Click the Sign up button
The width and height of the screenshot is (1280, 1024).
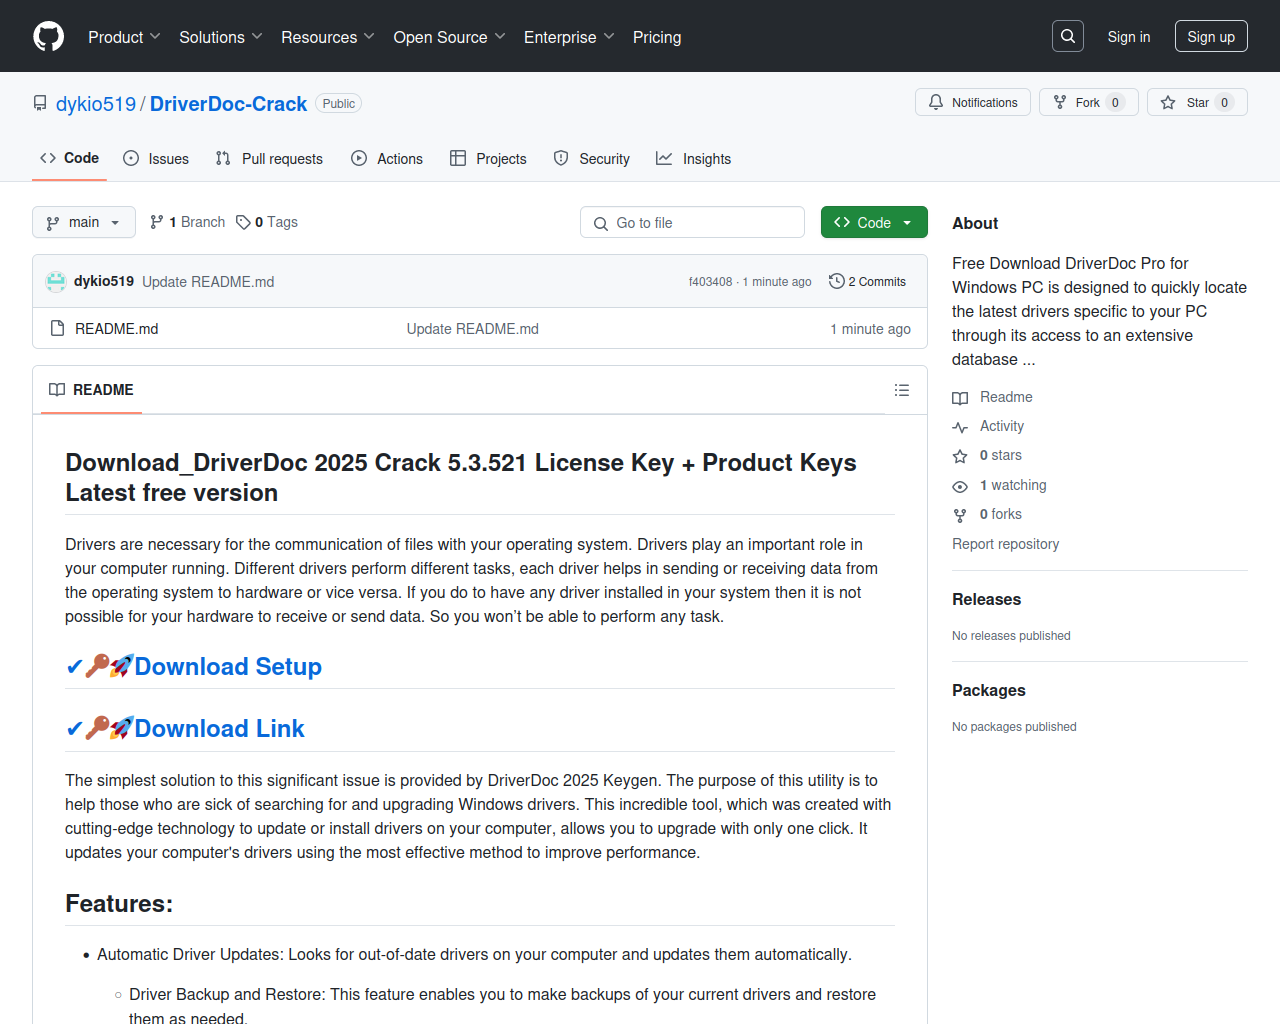(1211, 36)
